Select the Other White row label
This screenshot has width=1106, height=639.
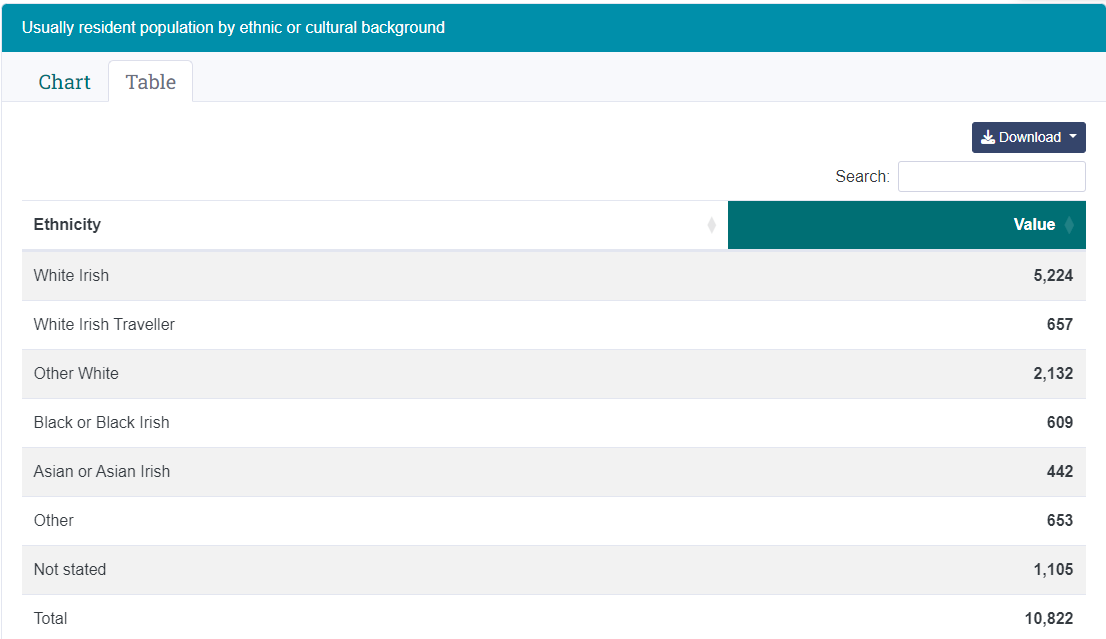pyautogui.click(x=76, y=373)
